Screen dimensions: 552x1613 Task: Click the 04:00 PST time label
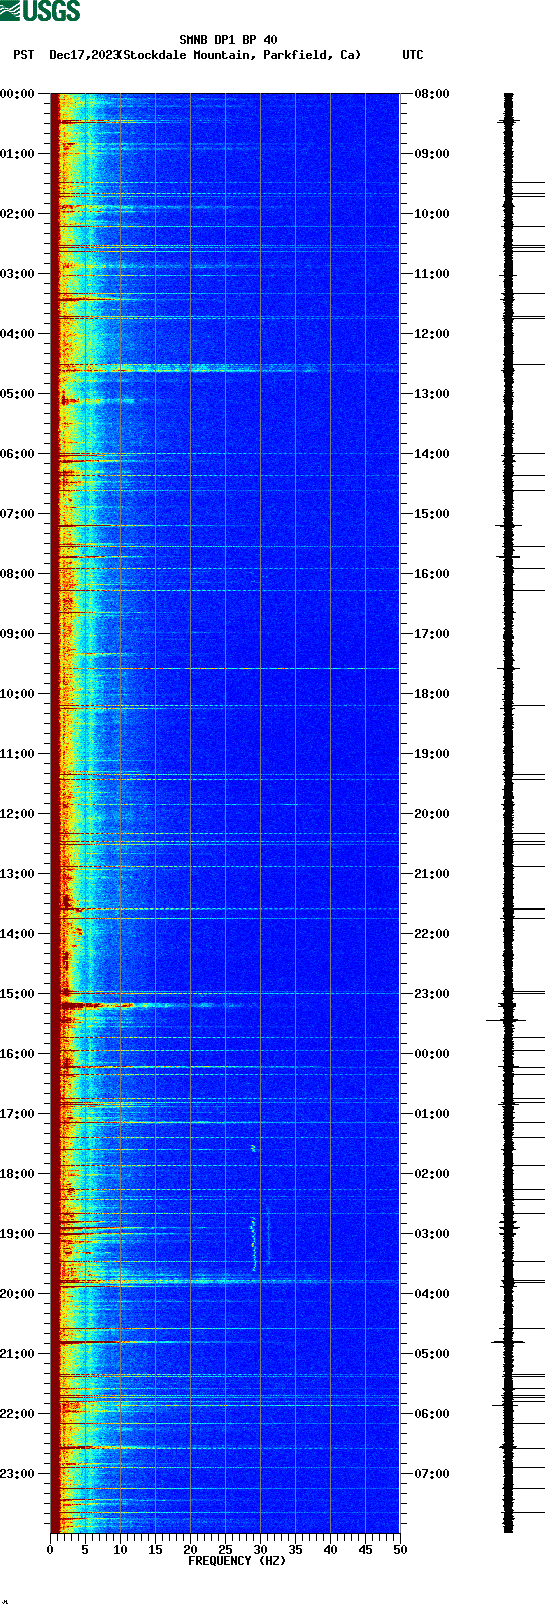(x=18, y=334)
